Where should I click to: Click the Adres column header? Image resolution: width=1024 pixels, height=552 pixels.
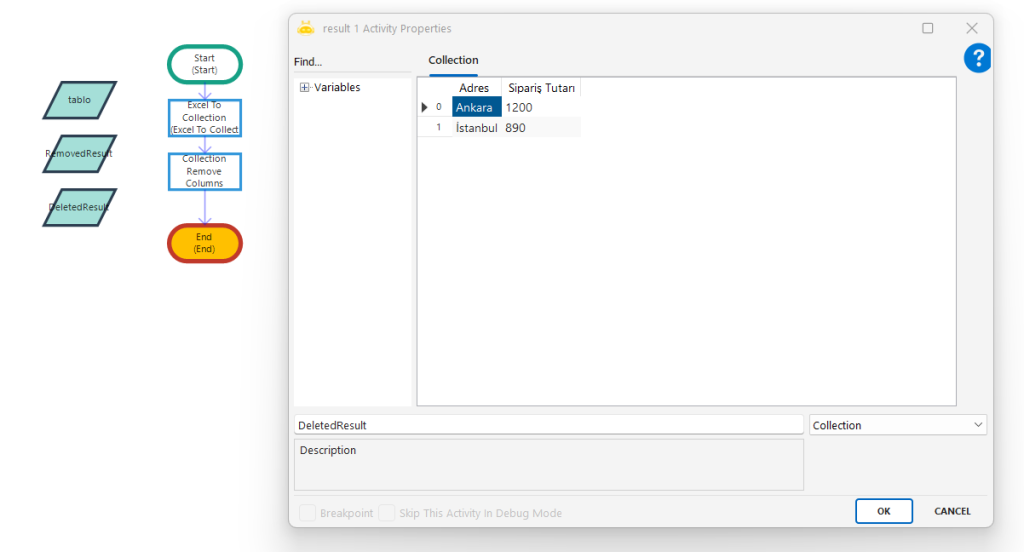click(474, 88)
